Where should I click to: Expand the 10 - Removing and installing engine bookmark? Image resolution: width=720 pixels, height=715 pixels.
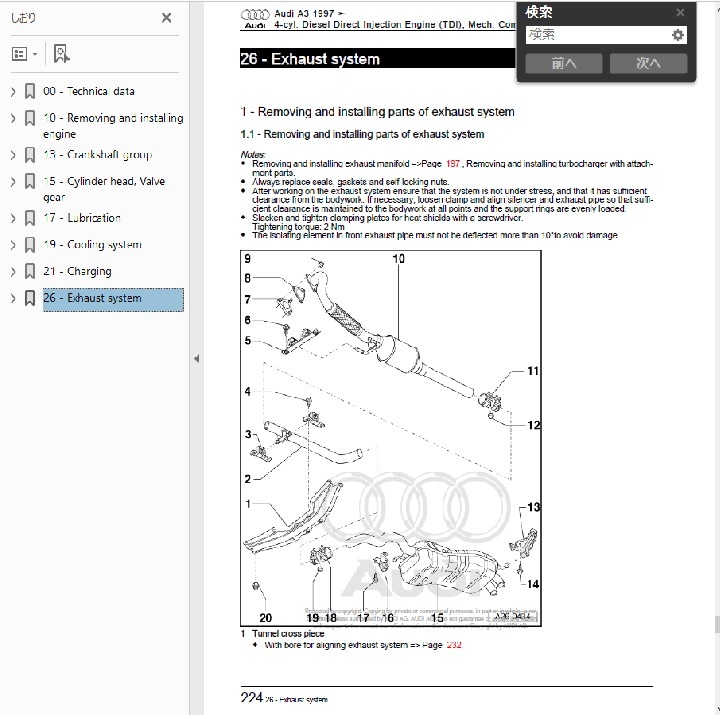pyautogui.click(x=13, y=118)
